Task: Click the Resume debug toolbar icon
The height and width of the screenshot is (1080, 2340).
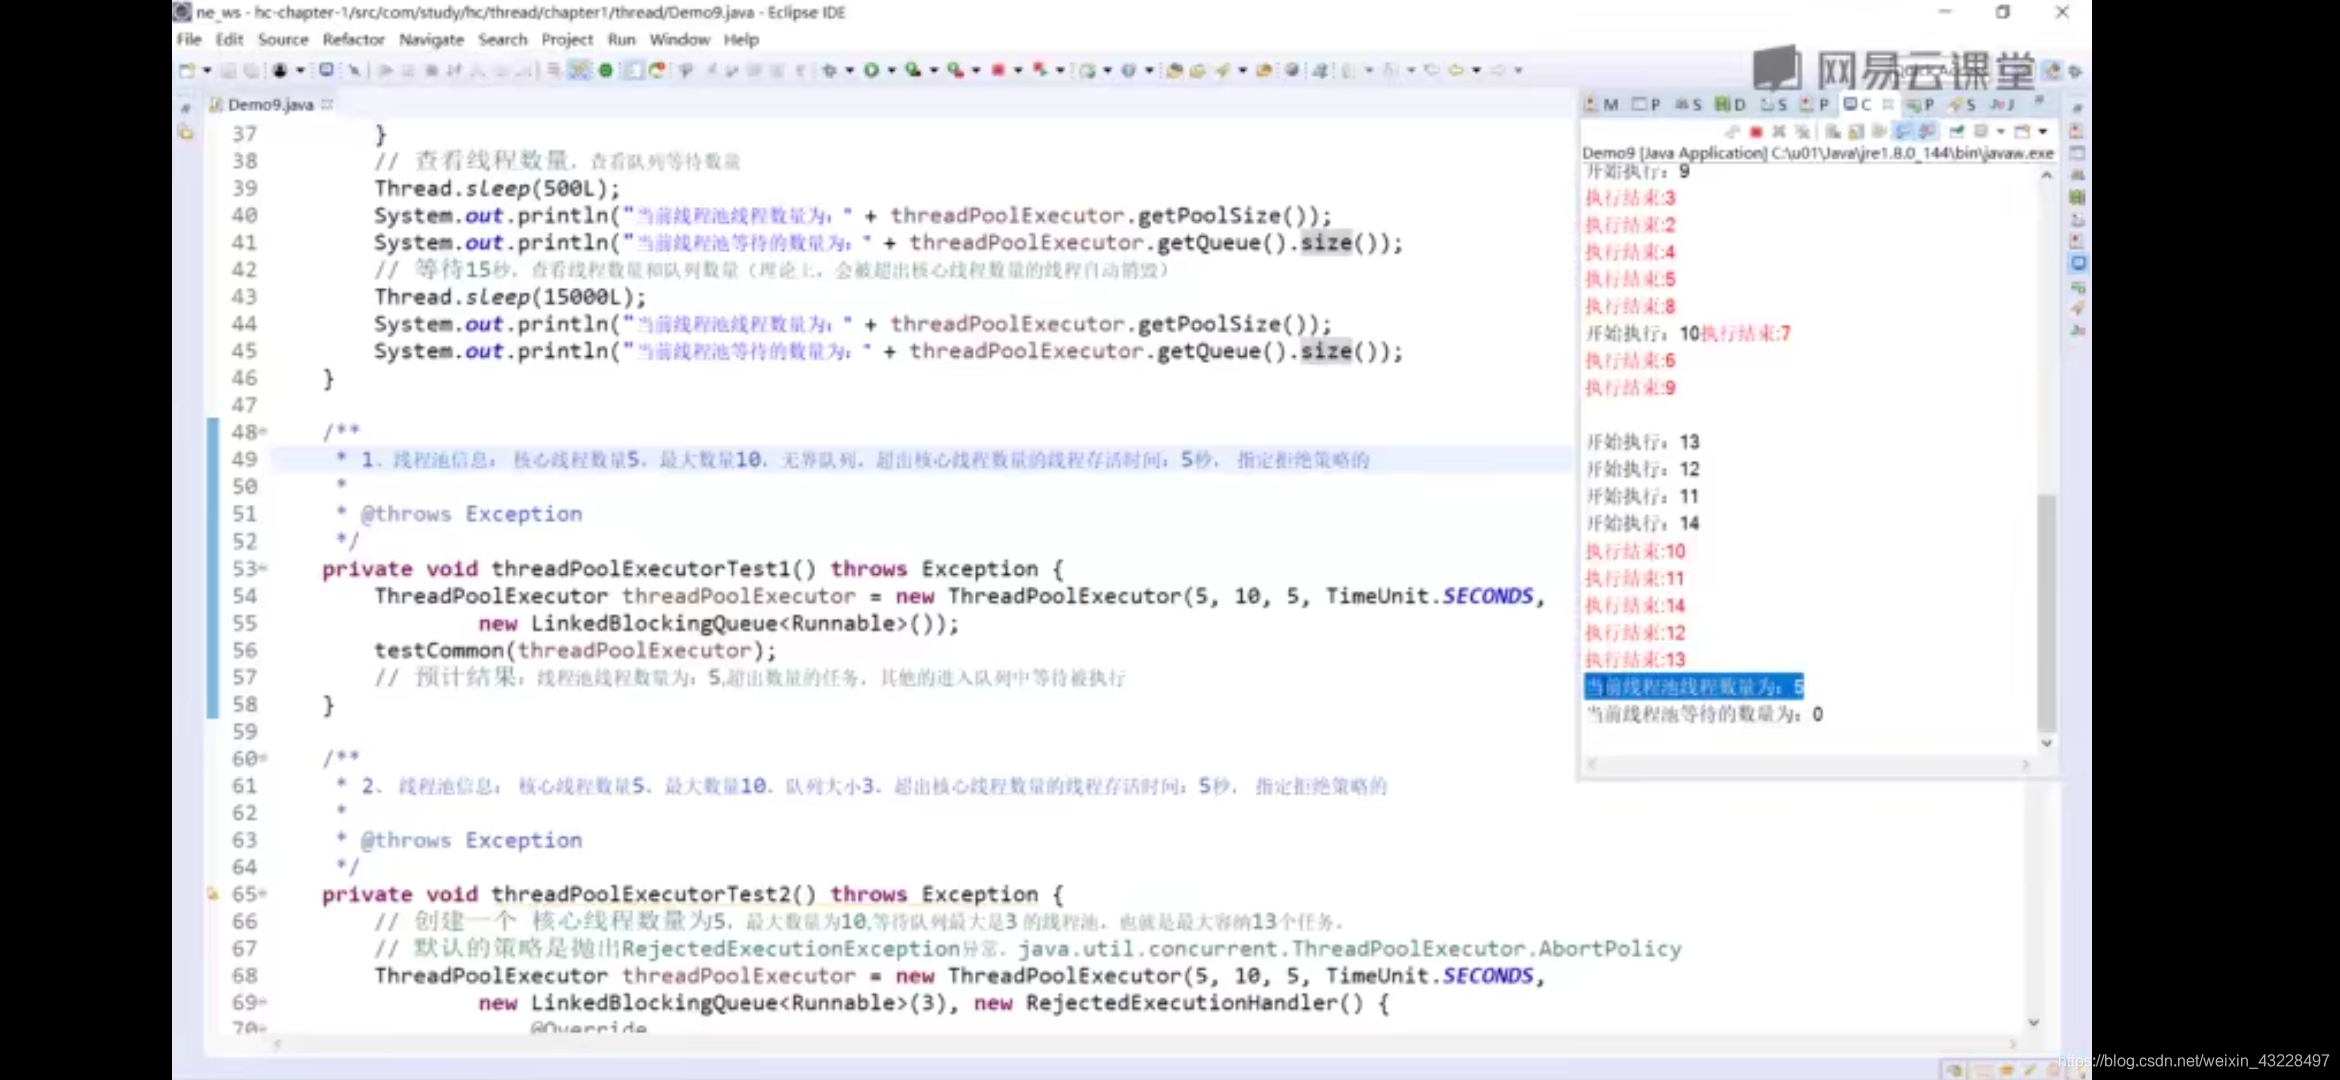Action: [386, 70]
